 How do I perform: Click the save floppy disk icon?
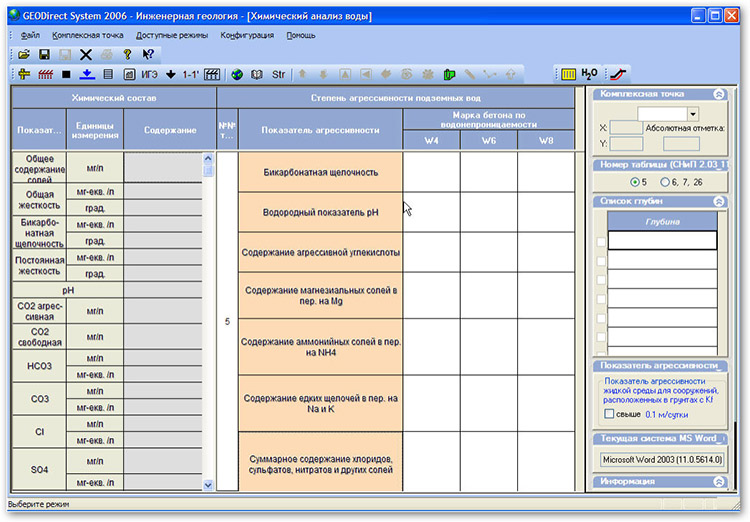click(44, 54)
